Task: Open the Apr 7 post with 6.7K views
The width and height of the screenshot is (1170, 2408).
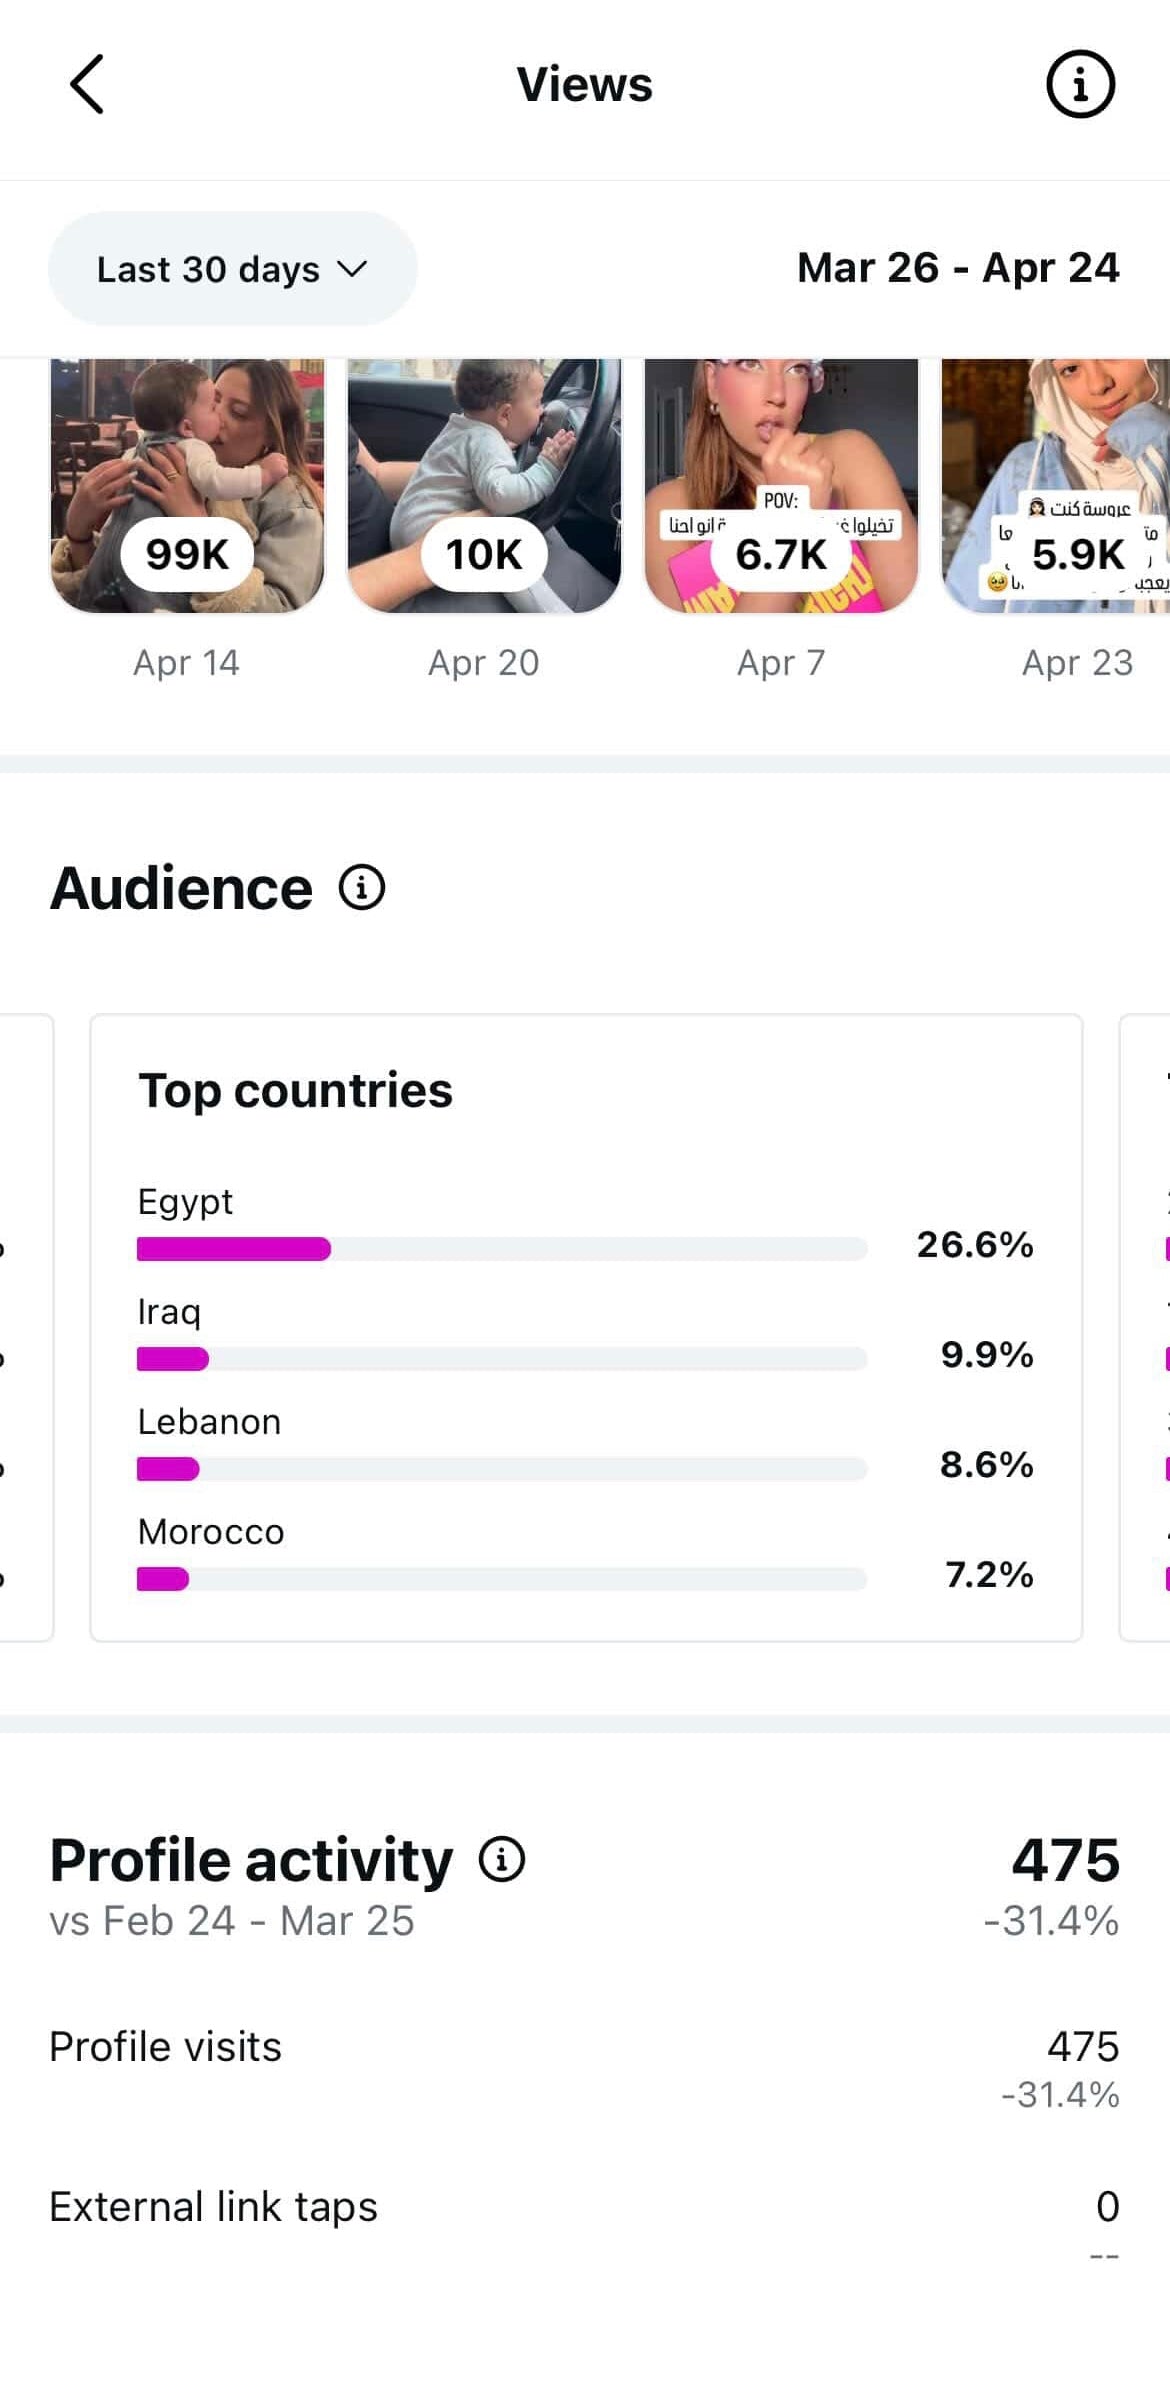Action: [x=781, y=486]
